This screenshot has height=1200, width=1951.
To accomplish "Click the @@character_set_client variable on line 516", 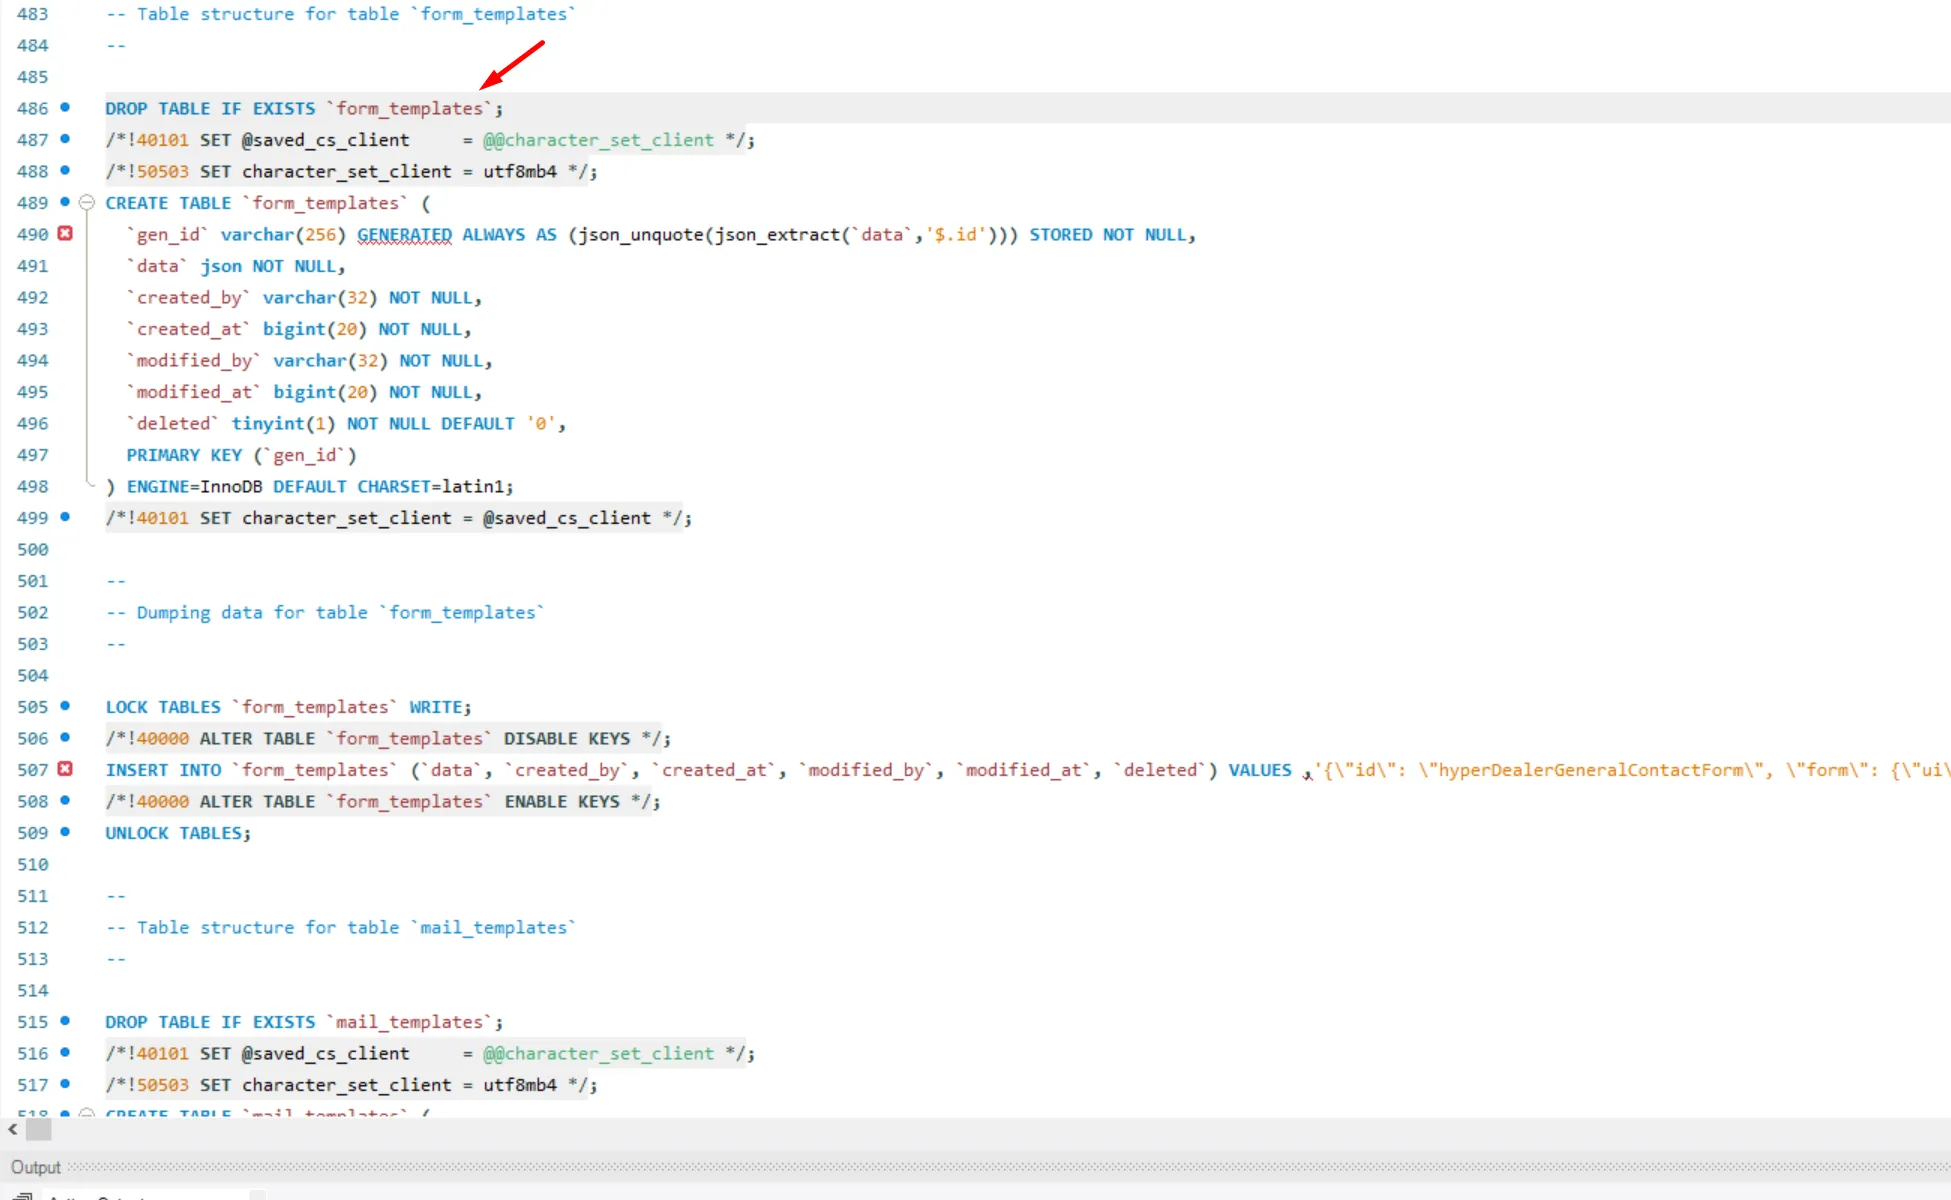I will pyautogui.click(x=598, y=1053).
